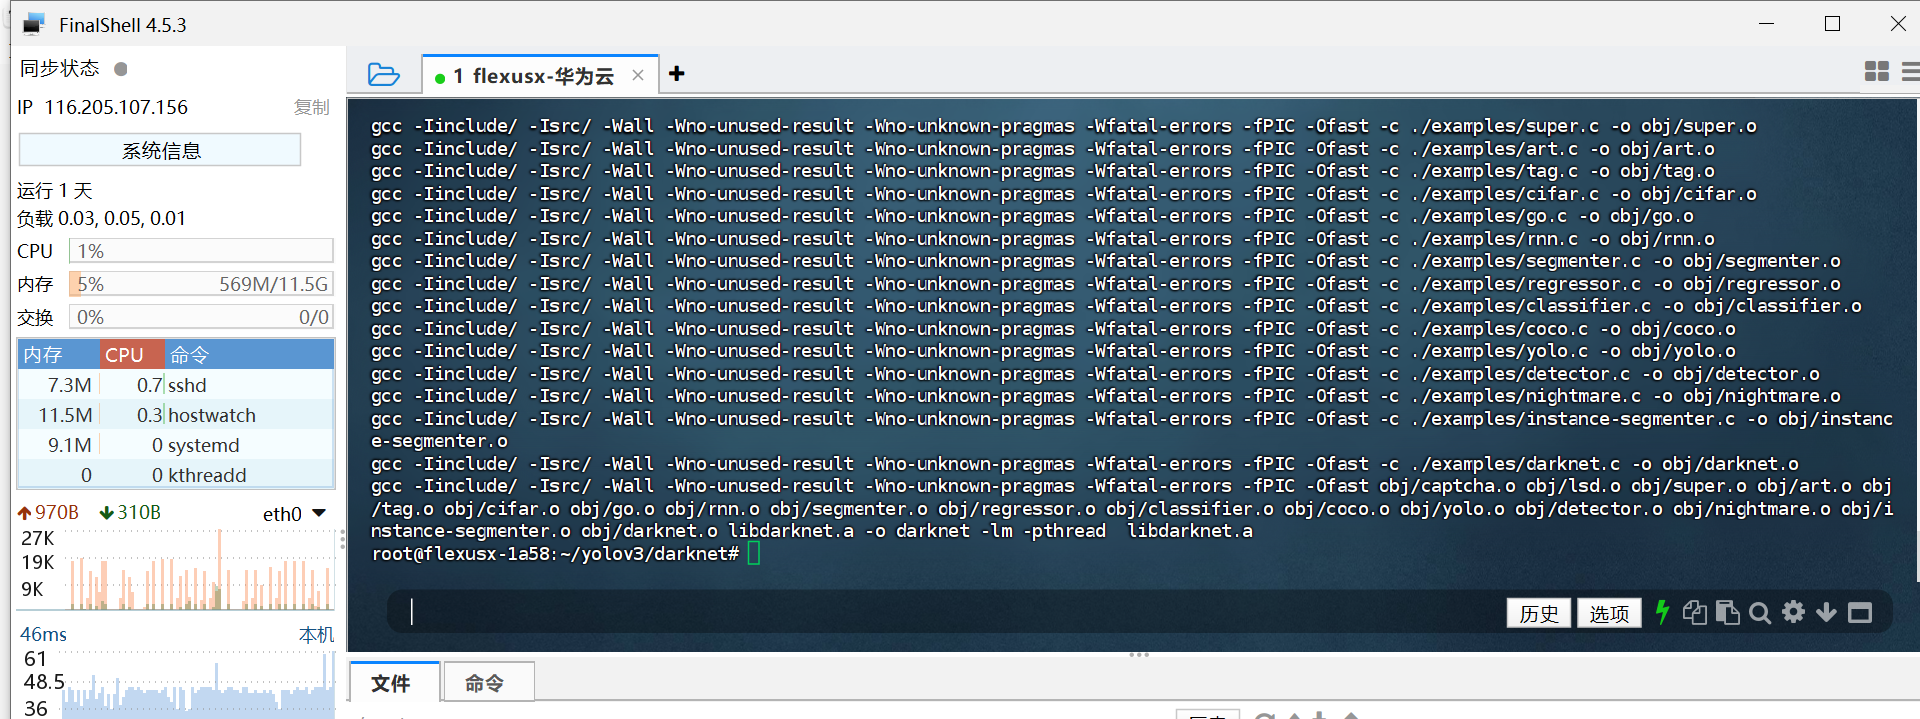Sort processes by 内存 column header
The image size is (1920, 719).
(x=58, y=355)
